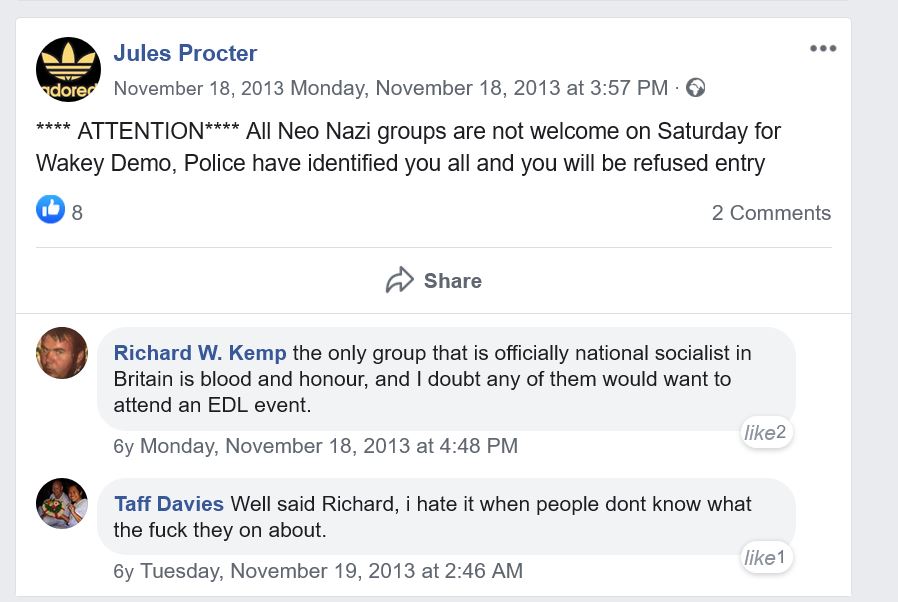Image resolution: width=898 pixels, height=602 pixels.
Task: Open Richard W. Kemp's avatar
Action: 62,353
